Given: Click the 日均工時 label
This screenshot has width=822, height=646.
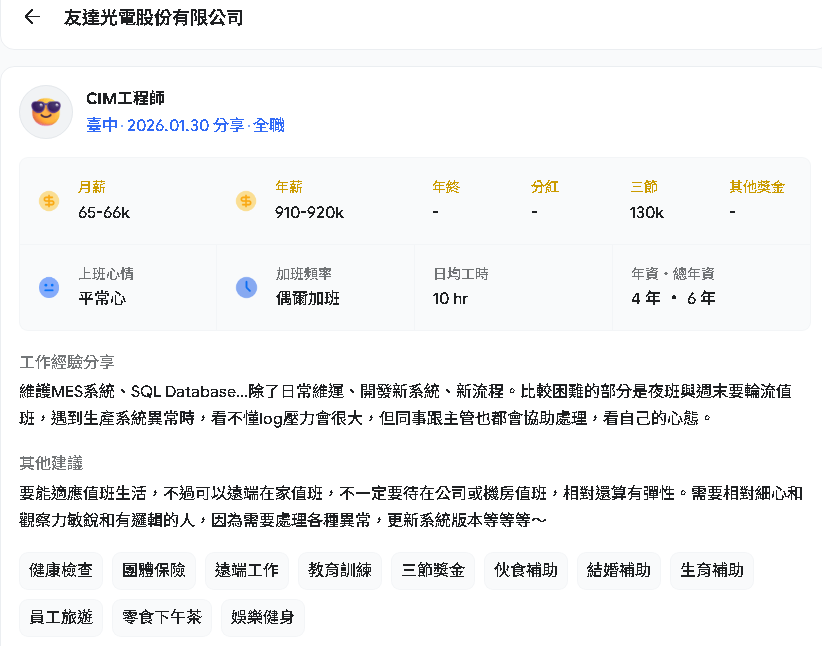Looking at the screenshot, I should pyautogui.click(x=460, y=274).
